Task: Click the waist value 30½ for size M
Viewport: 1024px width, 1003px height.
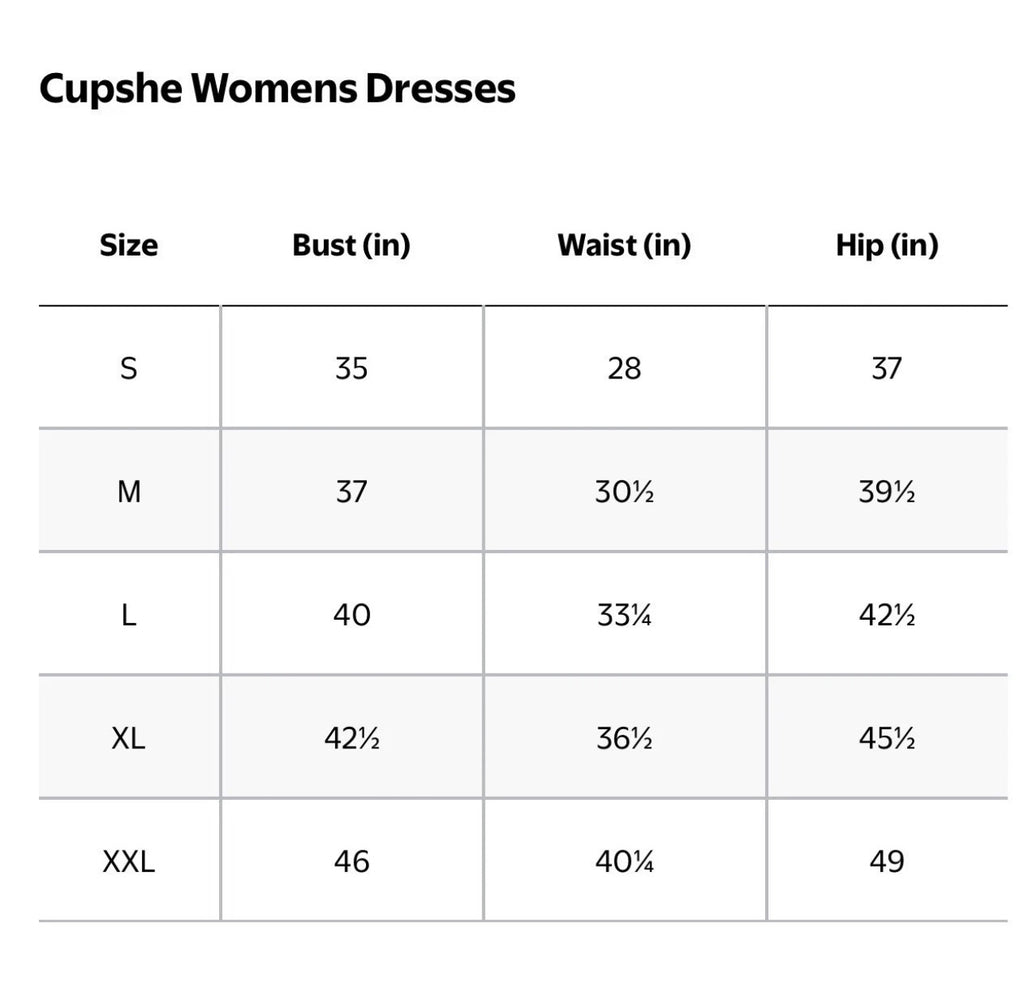Action: tap(624, 492)
